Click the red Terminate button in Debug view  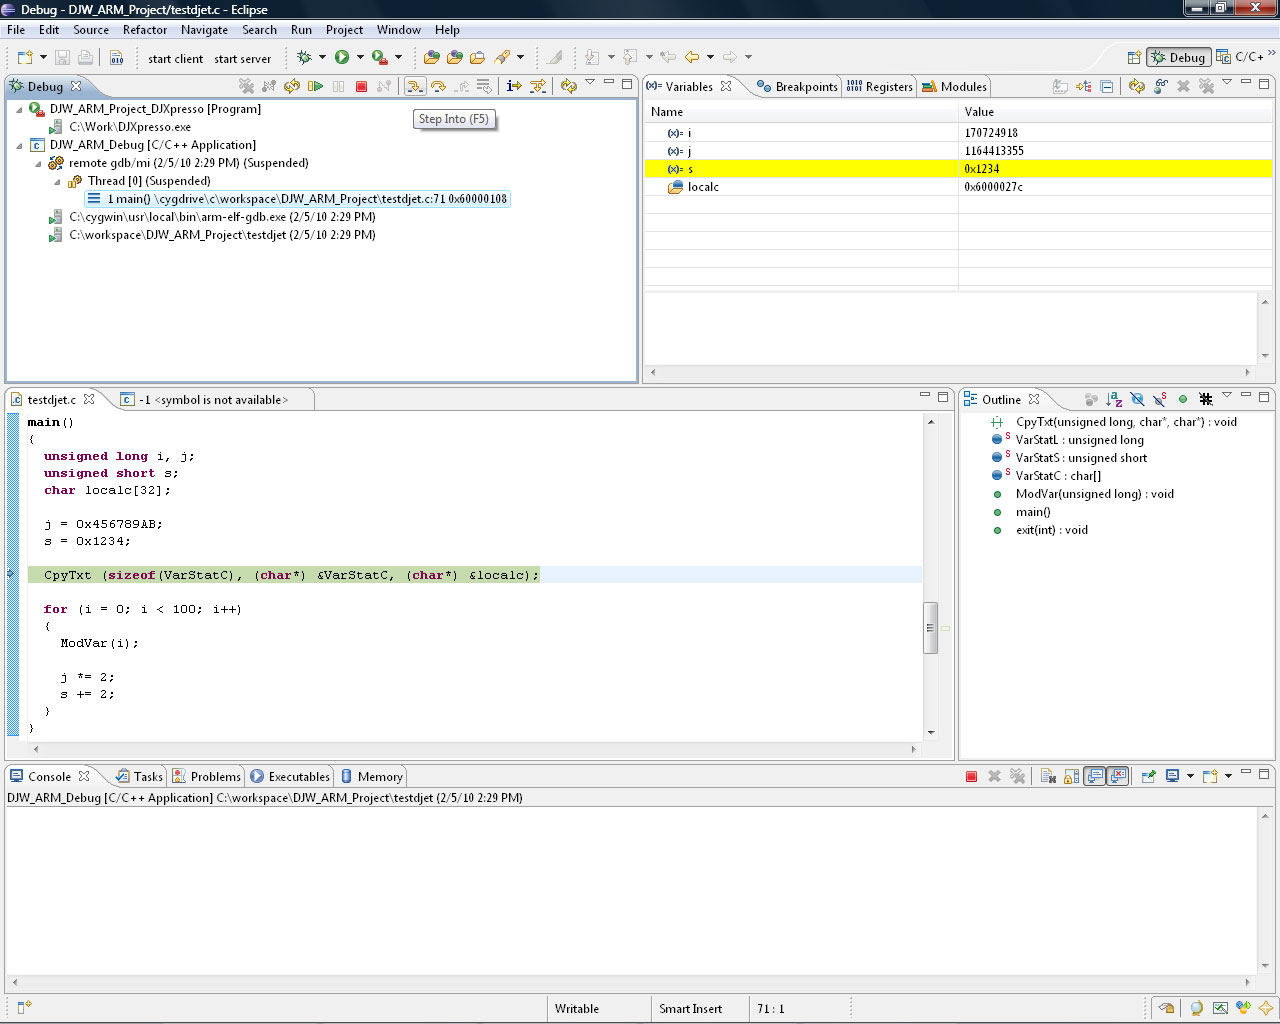362,87
